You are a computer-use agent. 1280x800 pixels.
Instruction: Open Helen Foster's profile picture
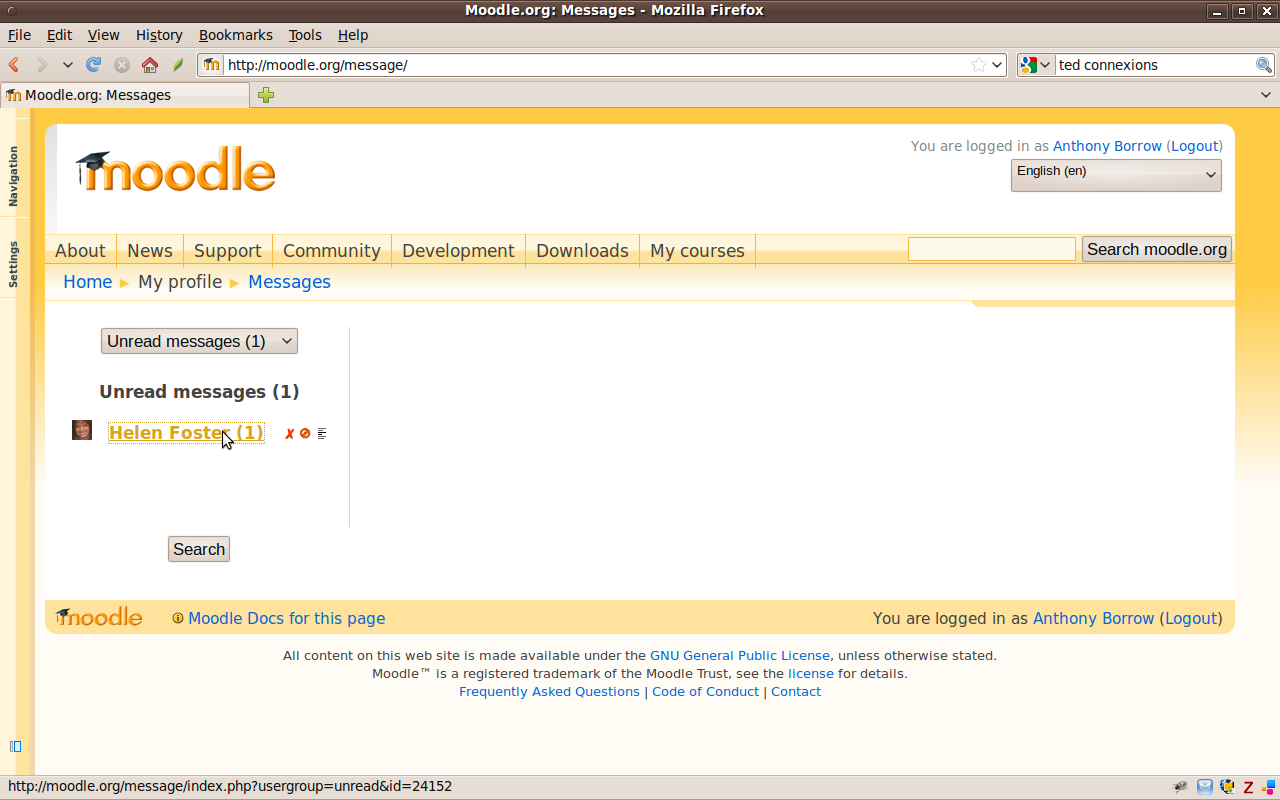[x=82, y=430]
